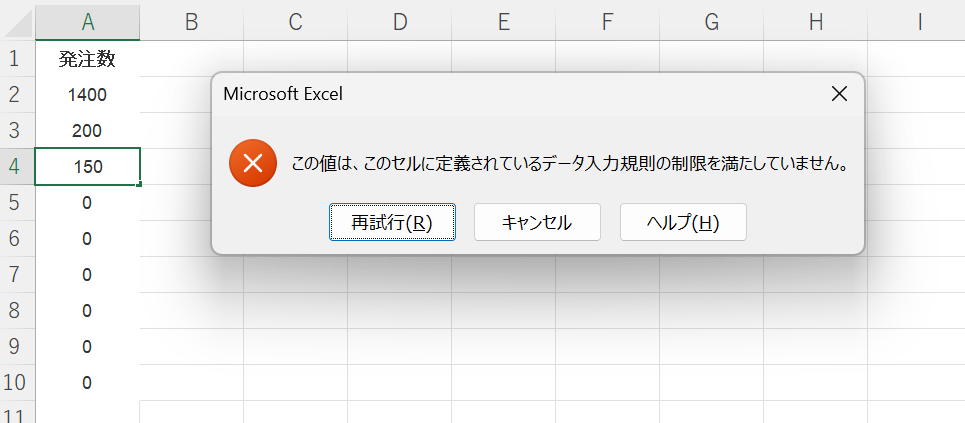This screenshot has width=965, height=423.
Task: Click cell A2 with value 1400
Action: [87, 95]
